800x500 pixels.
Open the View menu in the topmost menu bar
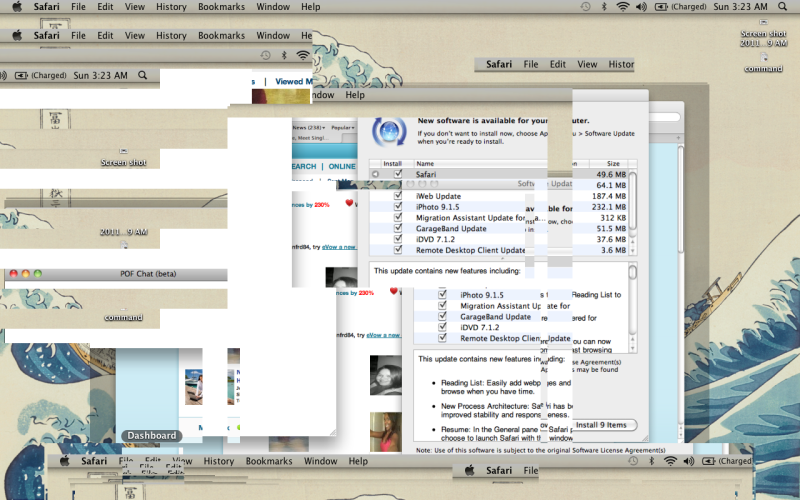pos(135,7)
